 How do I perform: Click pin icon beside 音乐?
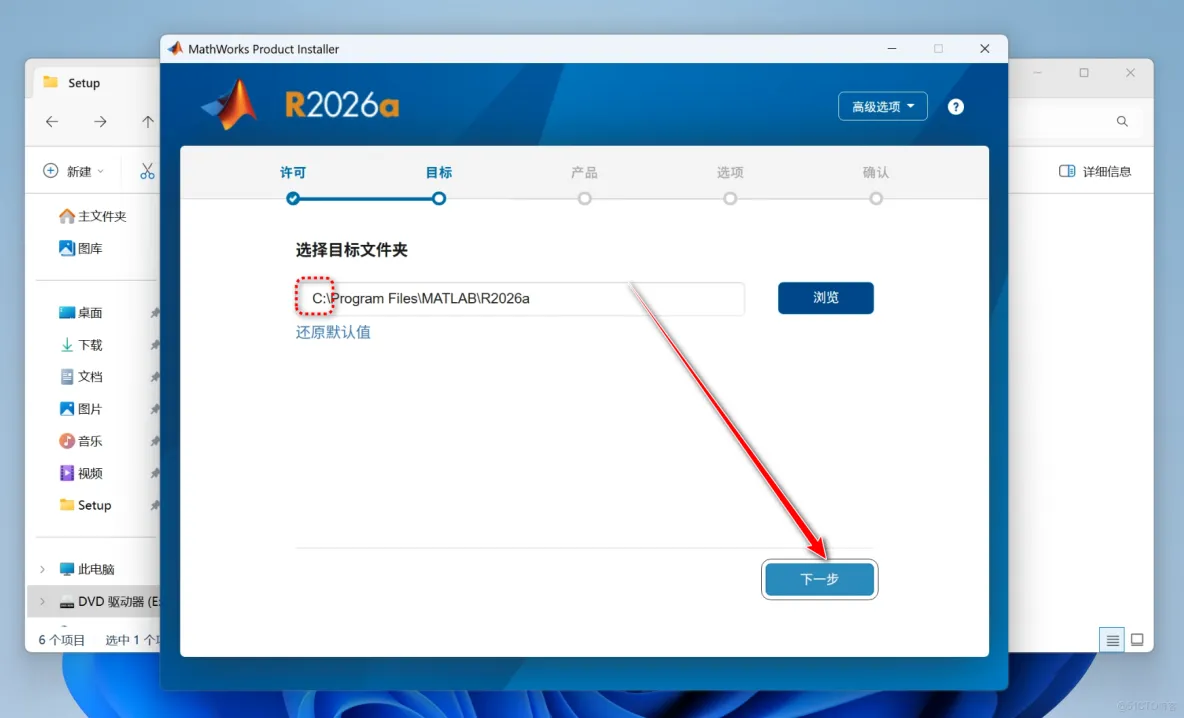[154, 441]
